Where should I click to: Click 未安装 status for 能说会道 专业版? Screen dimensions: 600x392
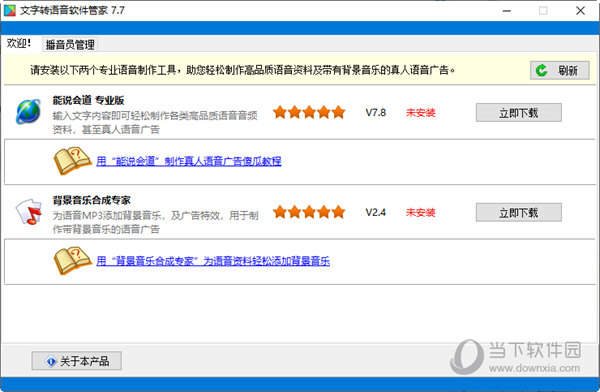tap(421, 113)
